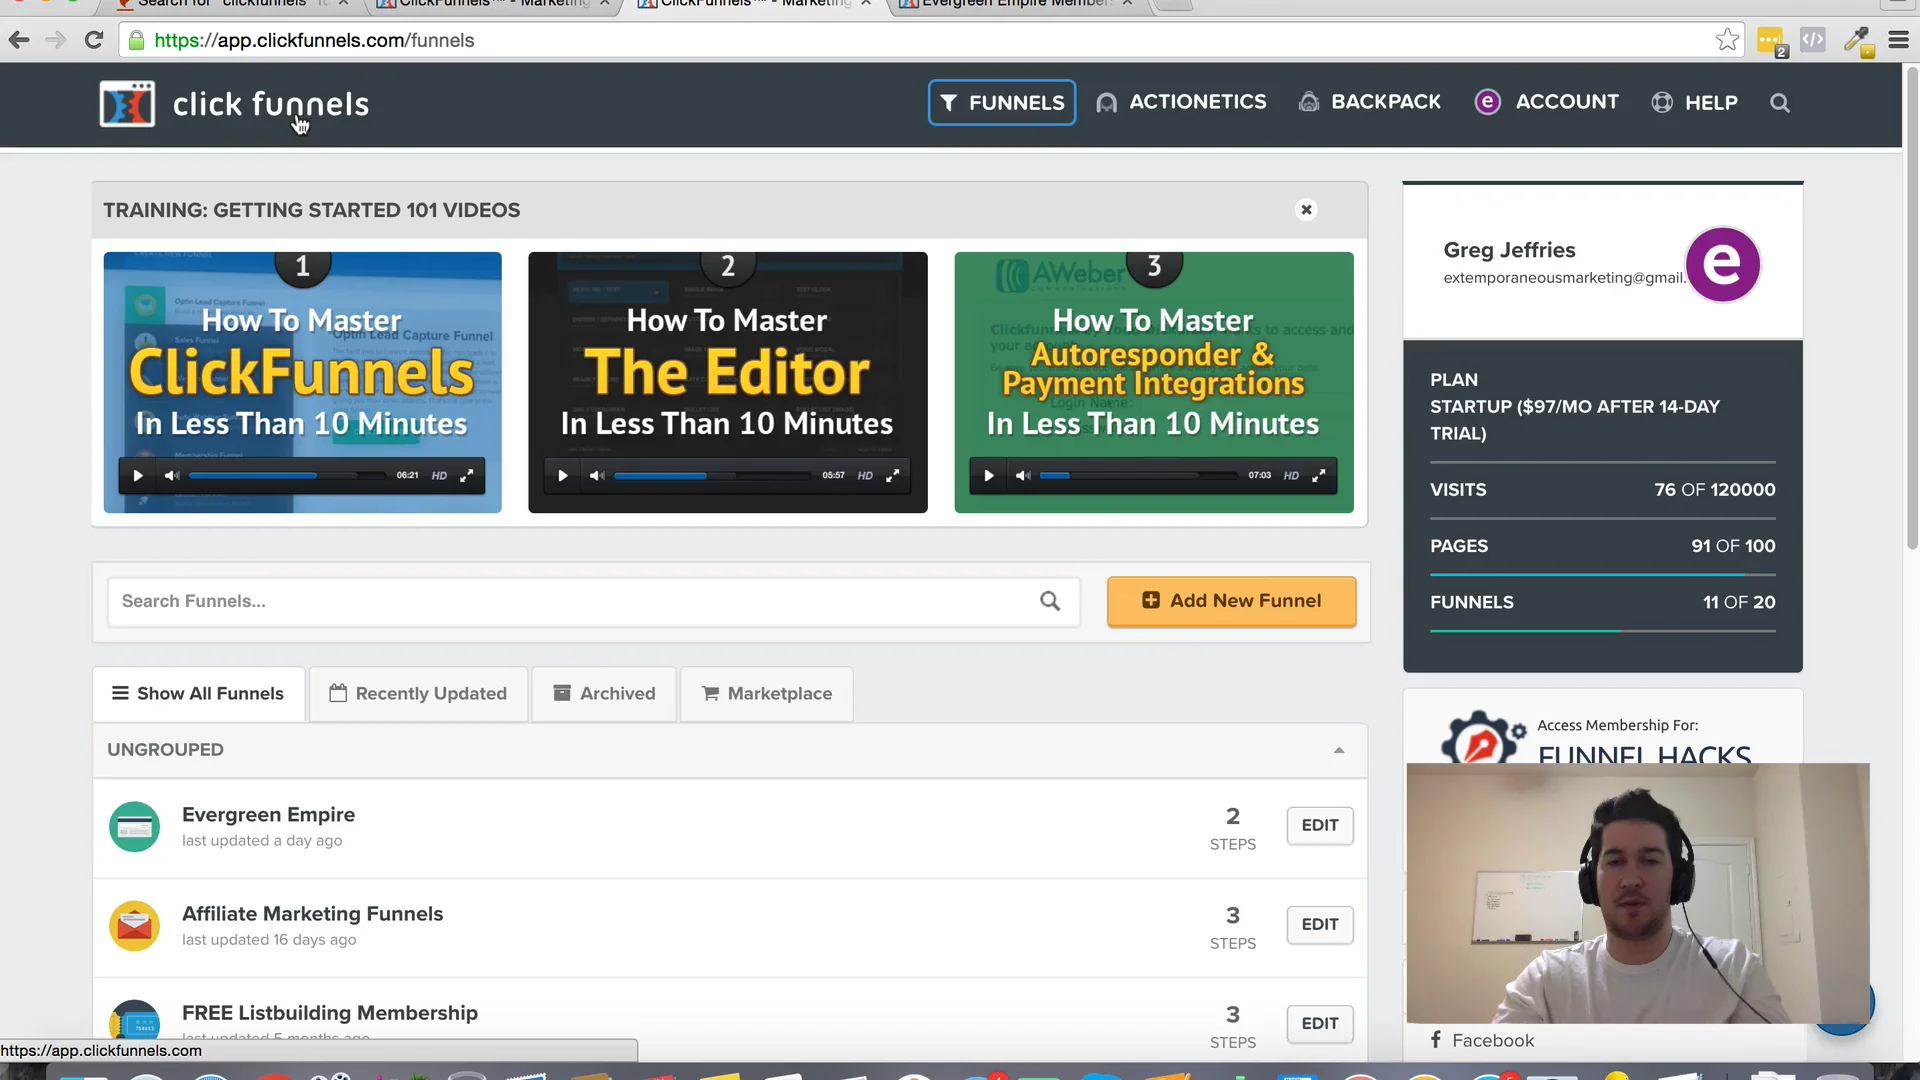This screenshot has width=1920, height=1080.
Task: Click the ClickFunnels logo icon
Action: [x=127, y=104]
